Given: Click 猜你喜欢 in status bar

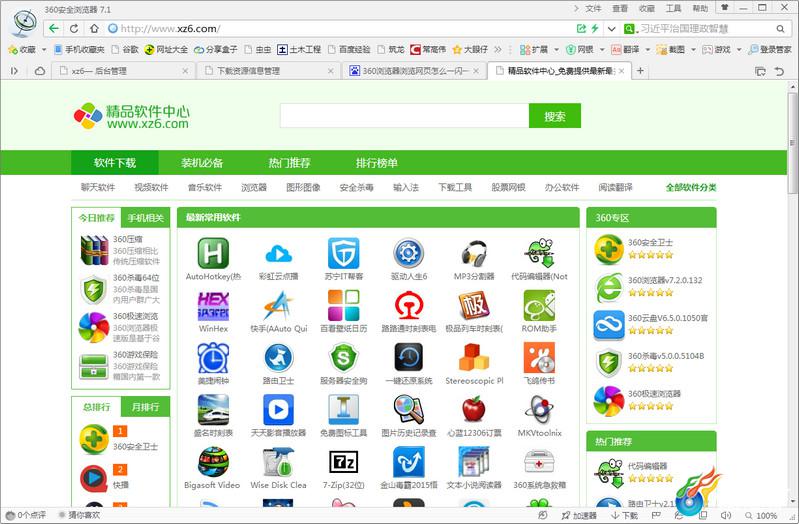Looking at the screenshot, I should click(x=79, y=515).
